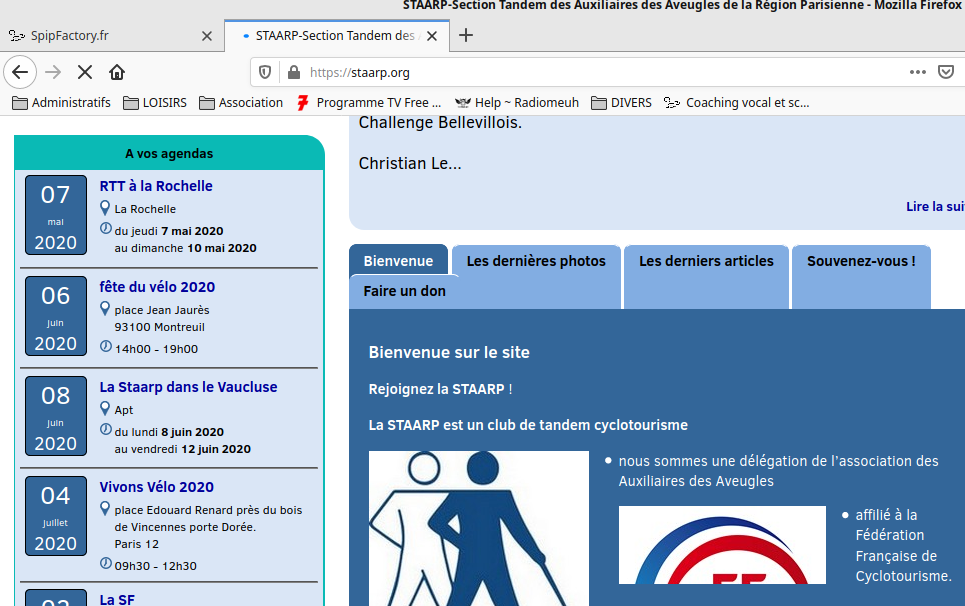The width and height of the screenshot is (965, 606).
Task: Open the Souvenez-vous ! tab
Action: (x=861, y=261)
